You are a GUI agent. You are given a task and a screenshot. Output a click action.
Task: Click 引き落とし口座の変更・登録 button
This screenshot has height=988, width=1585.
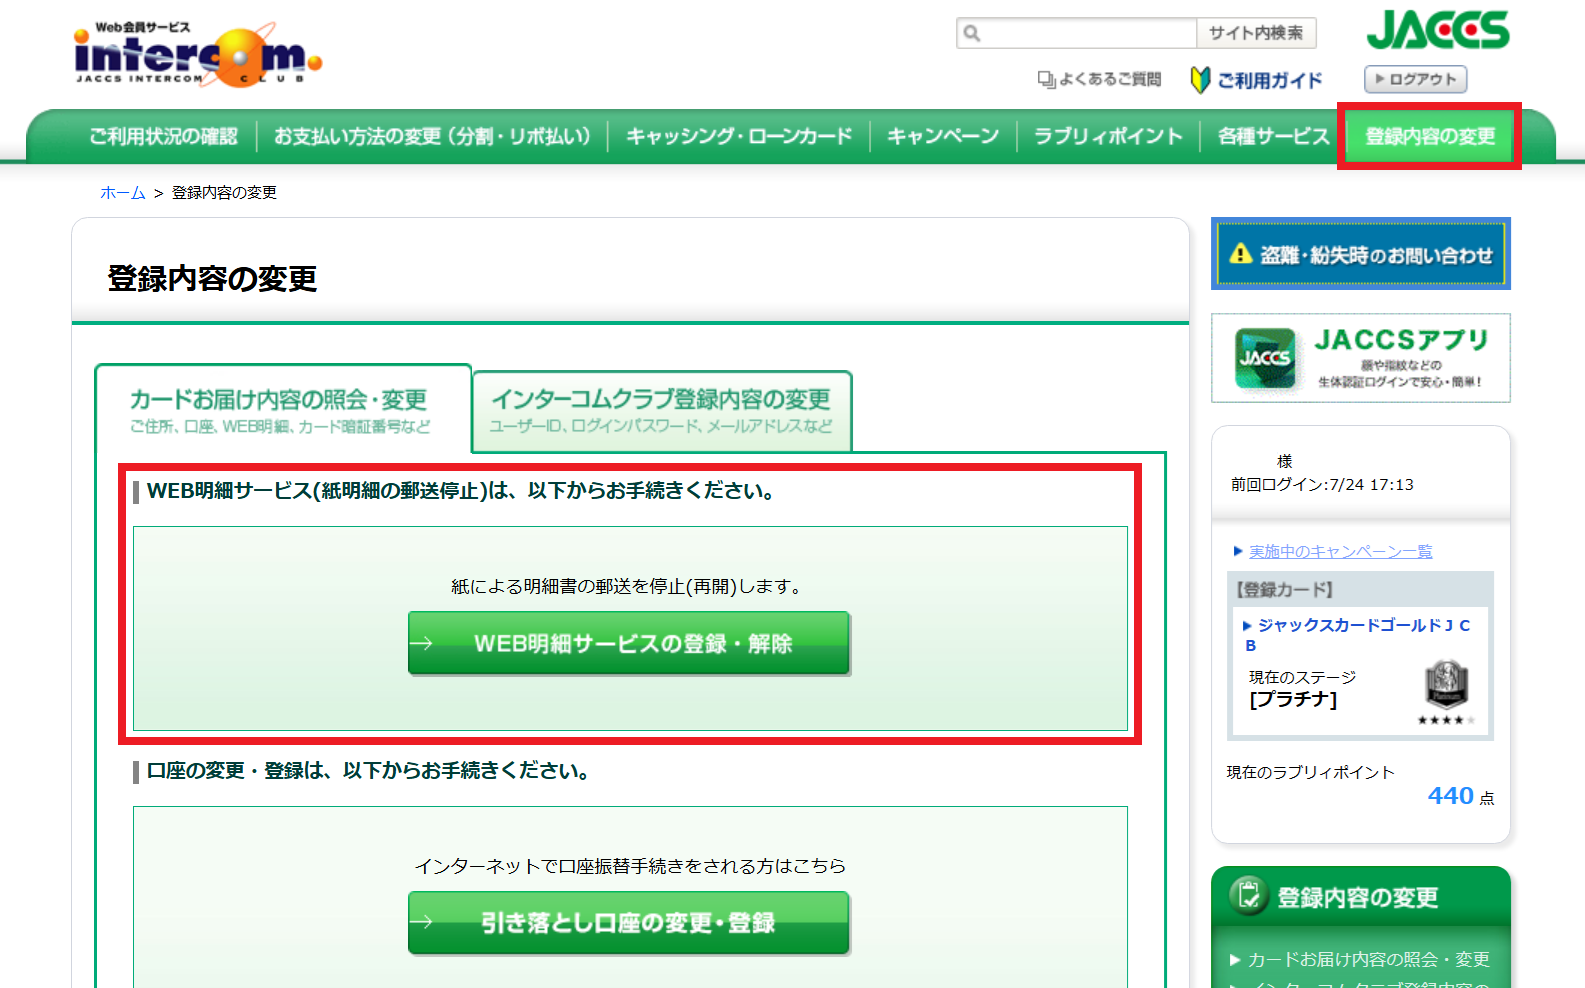[629, 922]
